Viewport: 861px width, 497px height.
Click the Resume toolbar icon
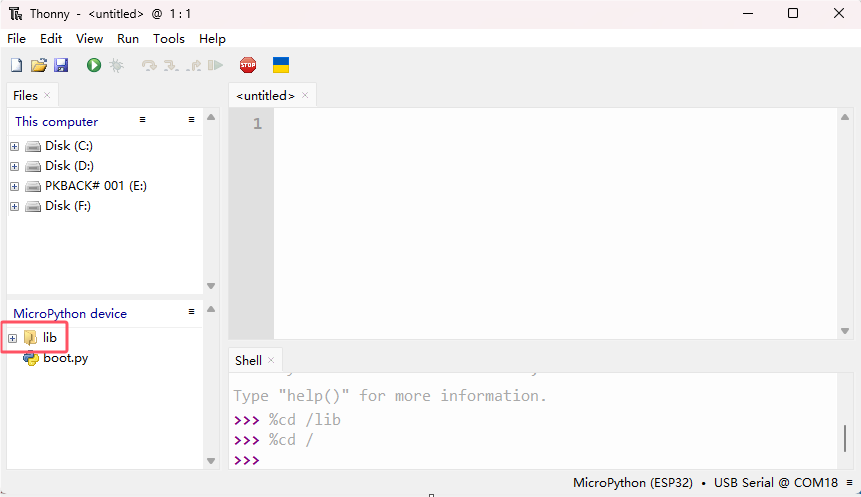(x=216, y=66)
